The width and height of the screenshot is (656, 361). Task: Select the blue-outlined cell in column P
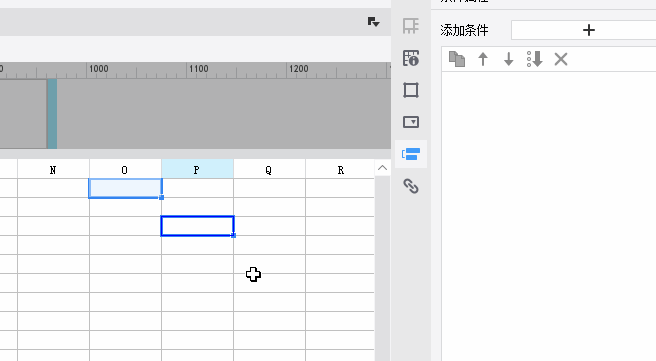197,226
